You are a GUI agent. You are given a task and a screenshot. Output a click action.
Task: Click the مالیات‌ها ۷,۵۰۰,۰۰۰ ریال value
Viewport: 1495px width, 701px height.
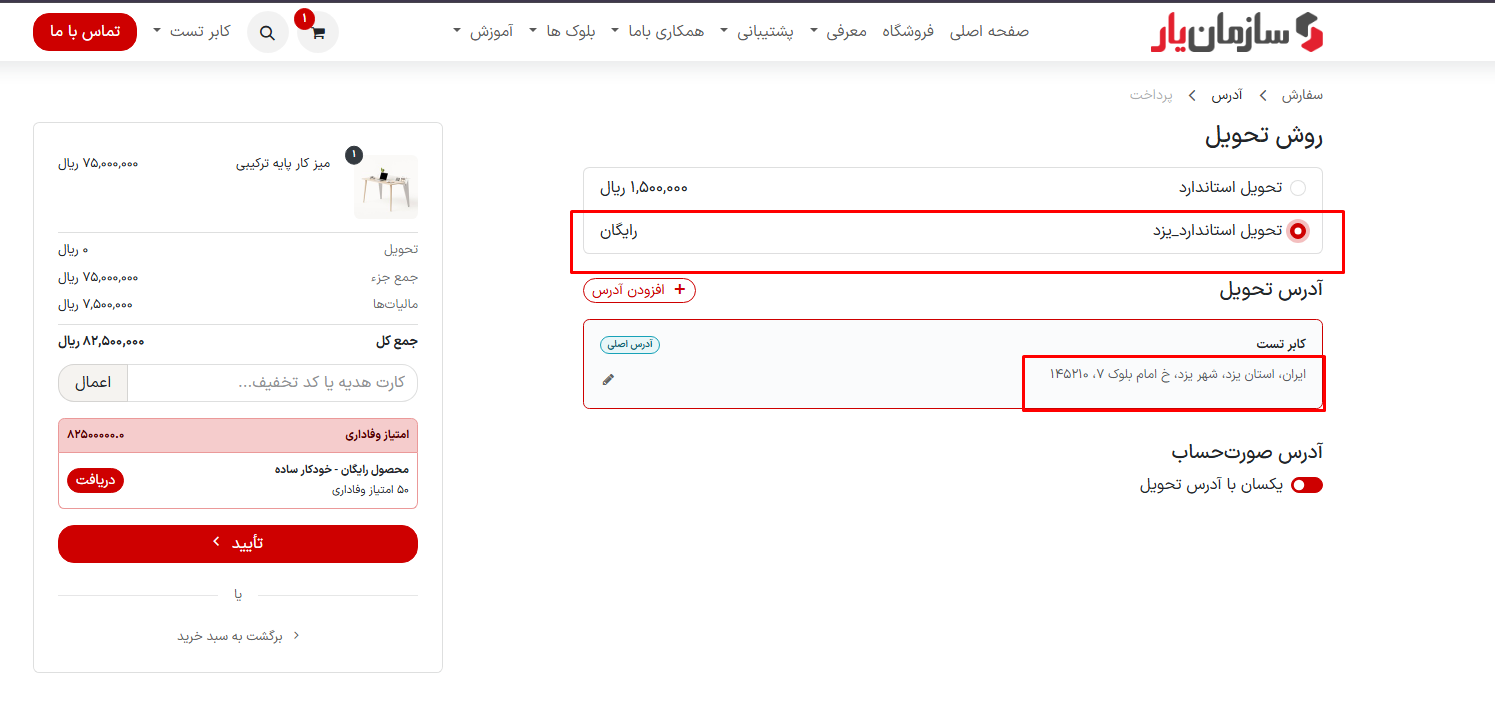click(95, 304)
